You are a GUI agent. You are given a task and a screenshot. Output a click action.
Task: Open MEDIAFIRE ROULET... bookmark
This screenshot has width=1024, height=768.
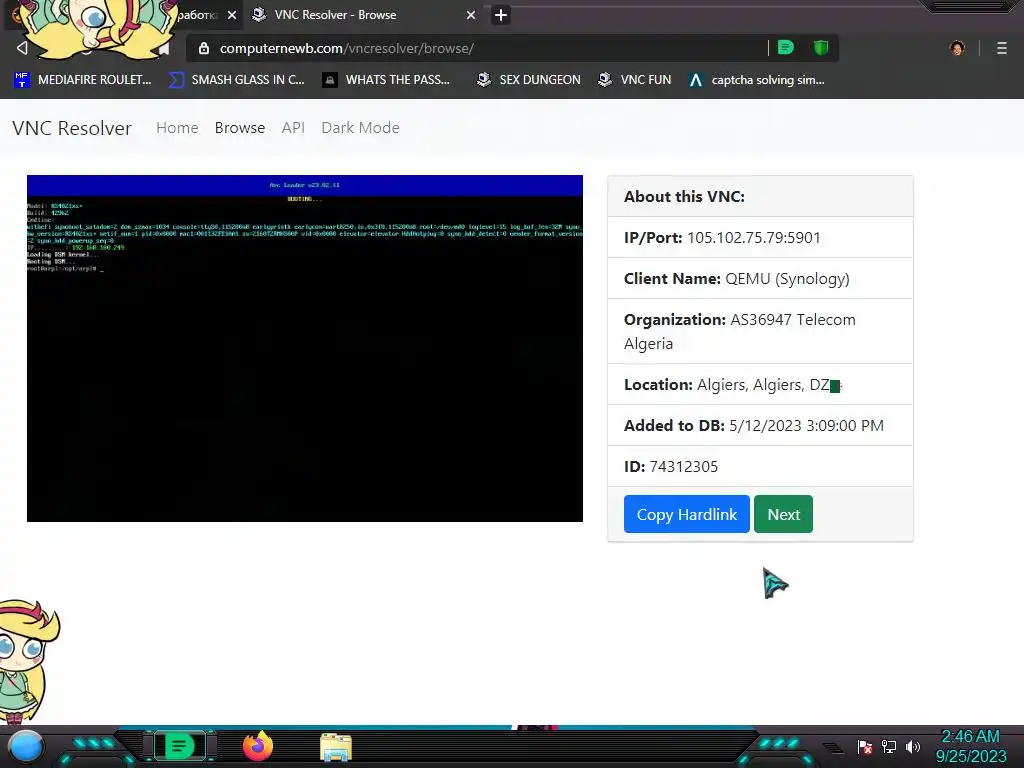click(82, 80)
